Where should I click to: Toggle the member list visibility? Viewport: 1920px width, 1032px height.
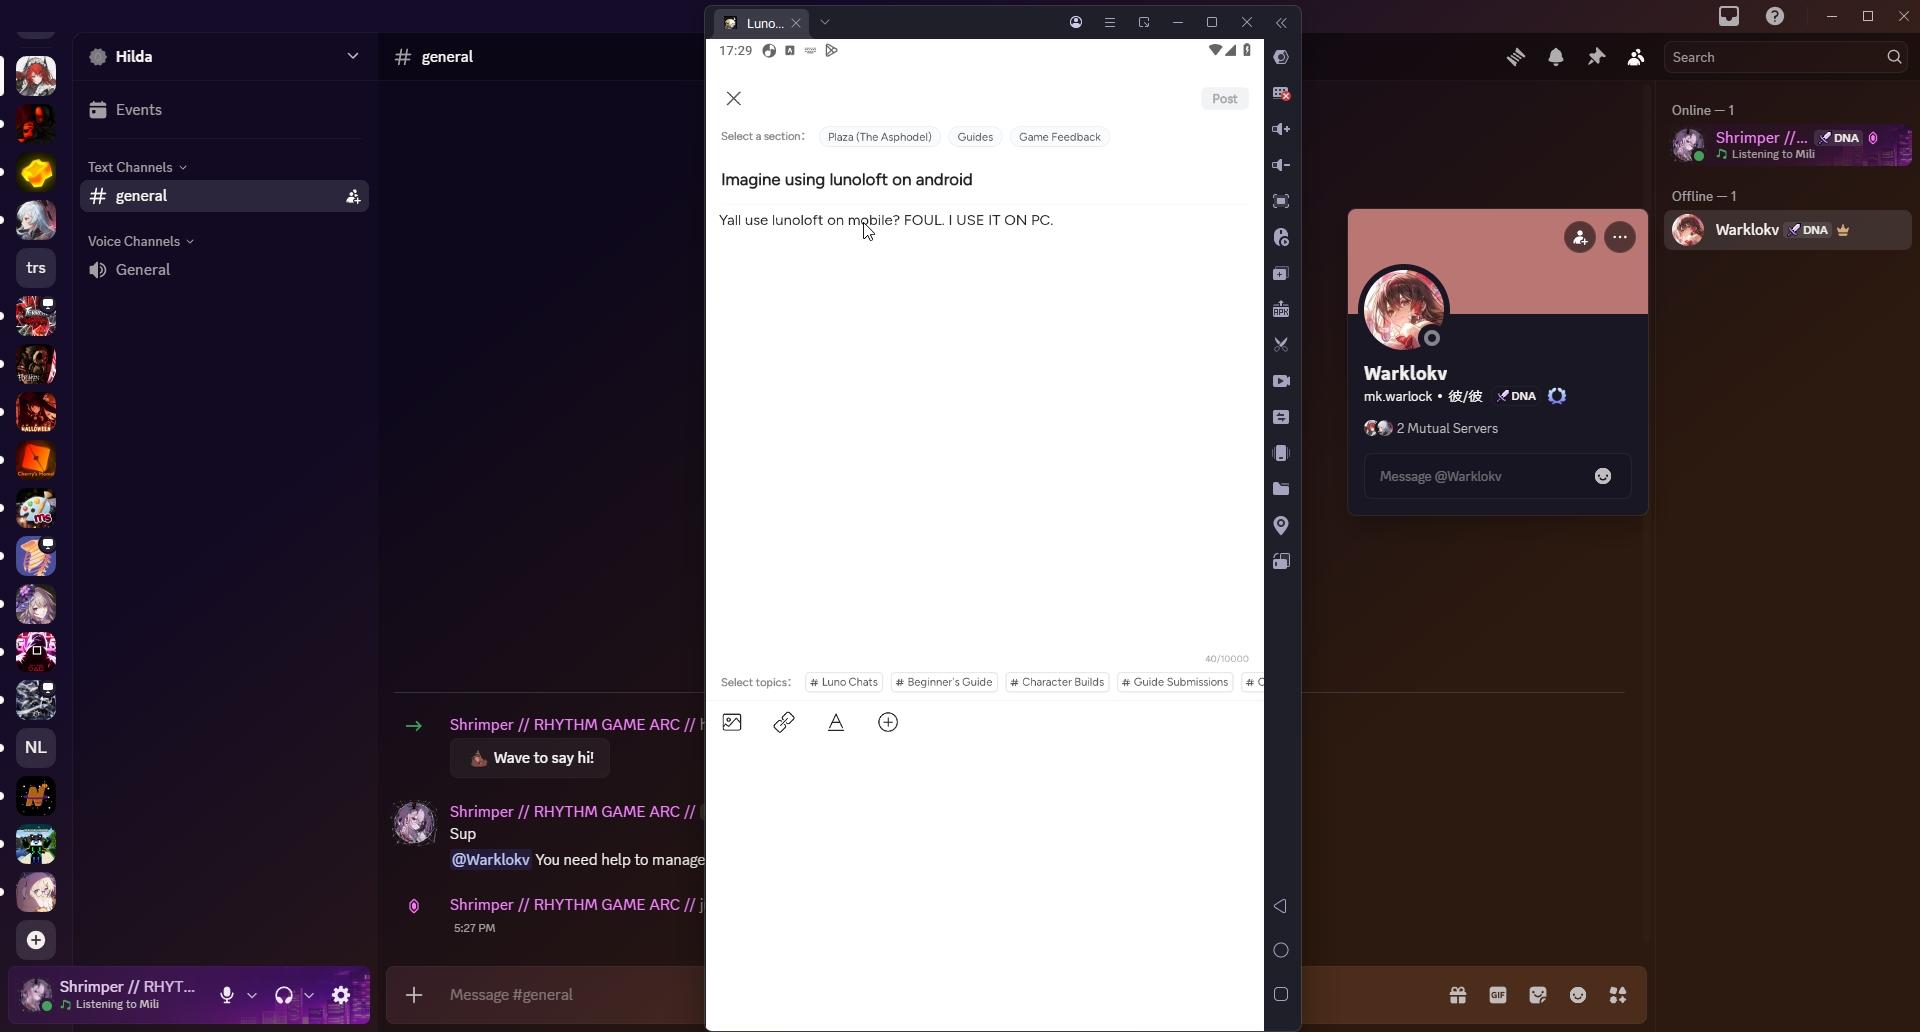click(x=1636, y=58)
